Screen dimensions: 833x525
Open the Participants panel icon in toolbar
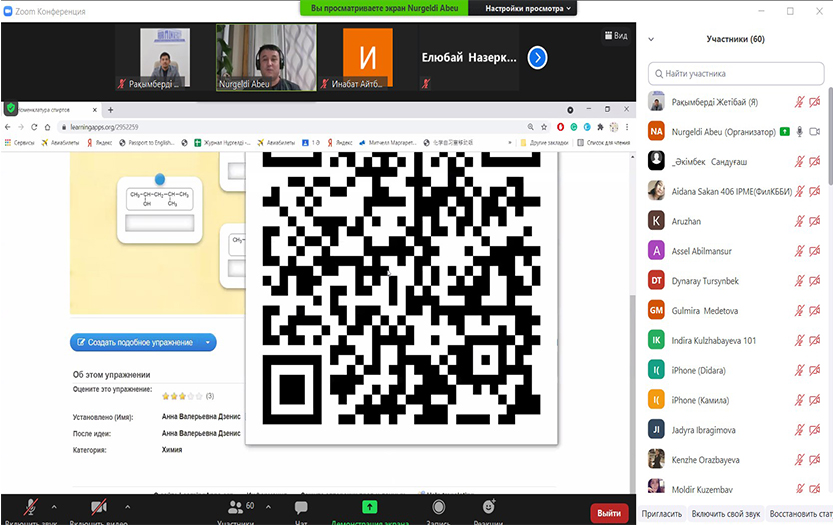pos(236,507)
